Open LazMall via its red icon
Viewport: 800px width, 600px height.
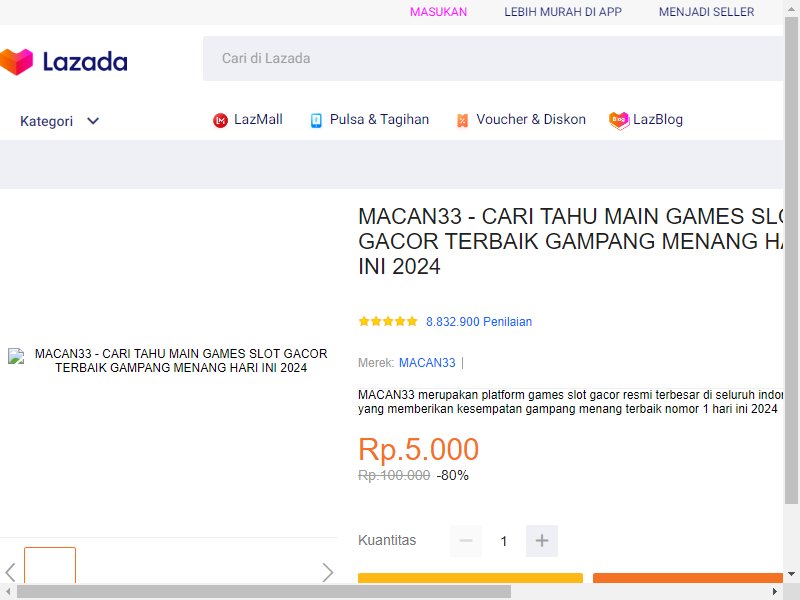click(x=221, y=120)
